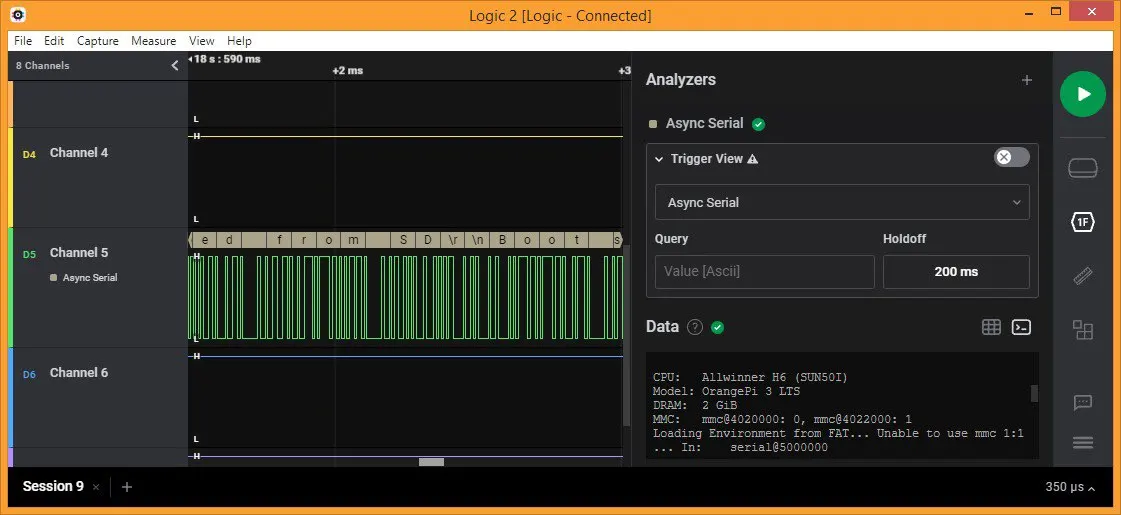Open the Extensions blocks icon in sidebar

point(1082,329)
